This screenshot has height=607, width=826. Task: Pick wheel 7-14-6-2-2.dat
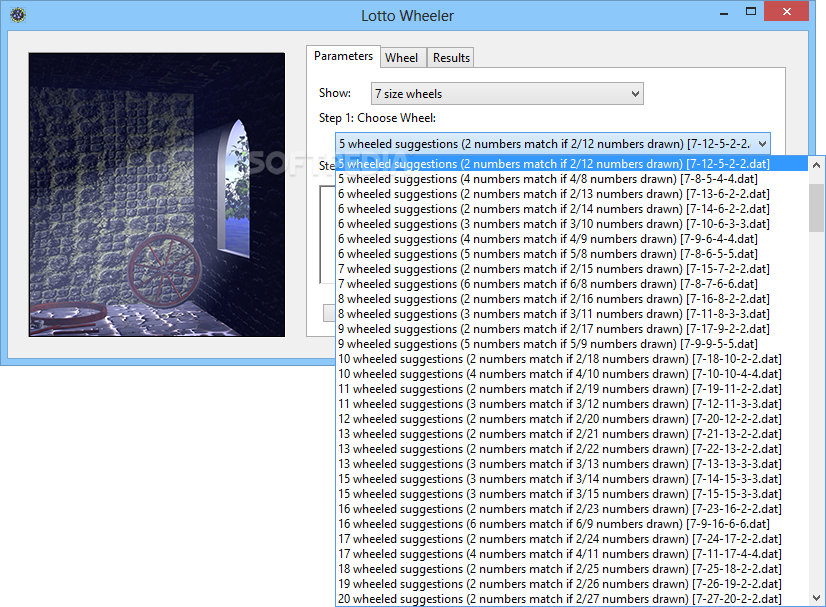click(x=571, y=209)
